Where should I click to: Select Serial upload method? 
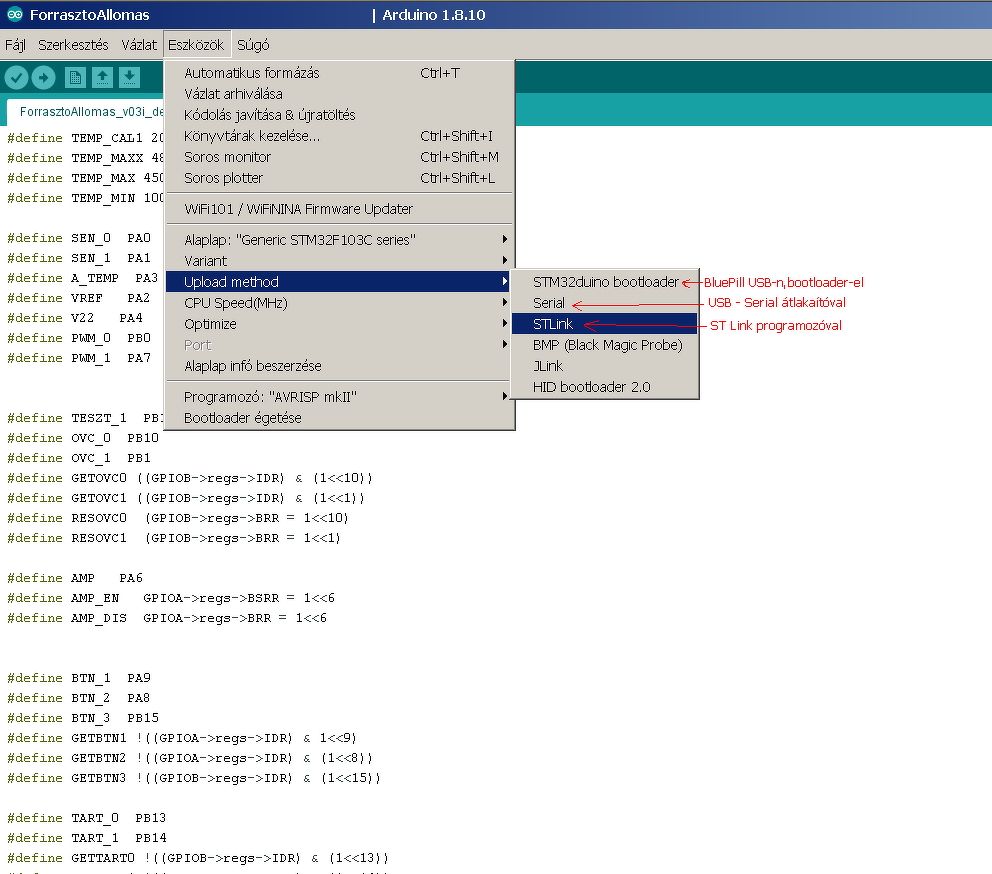pyautogui.click(x=605, y=303)
